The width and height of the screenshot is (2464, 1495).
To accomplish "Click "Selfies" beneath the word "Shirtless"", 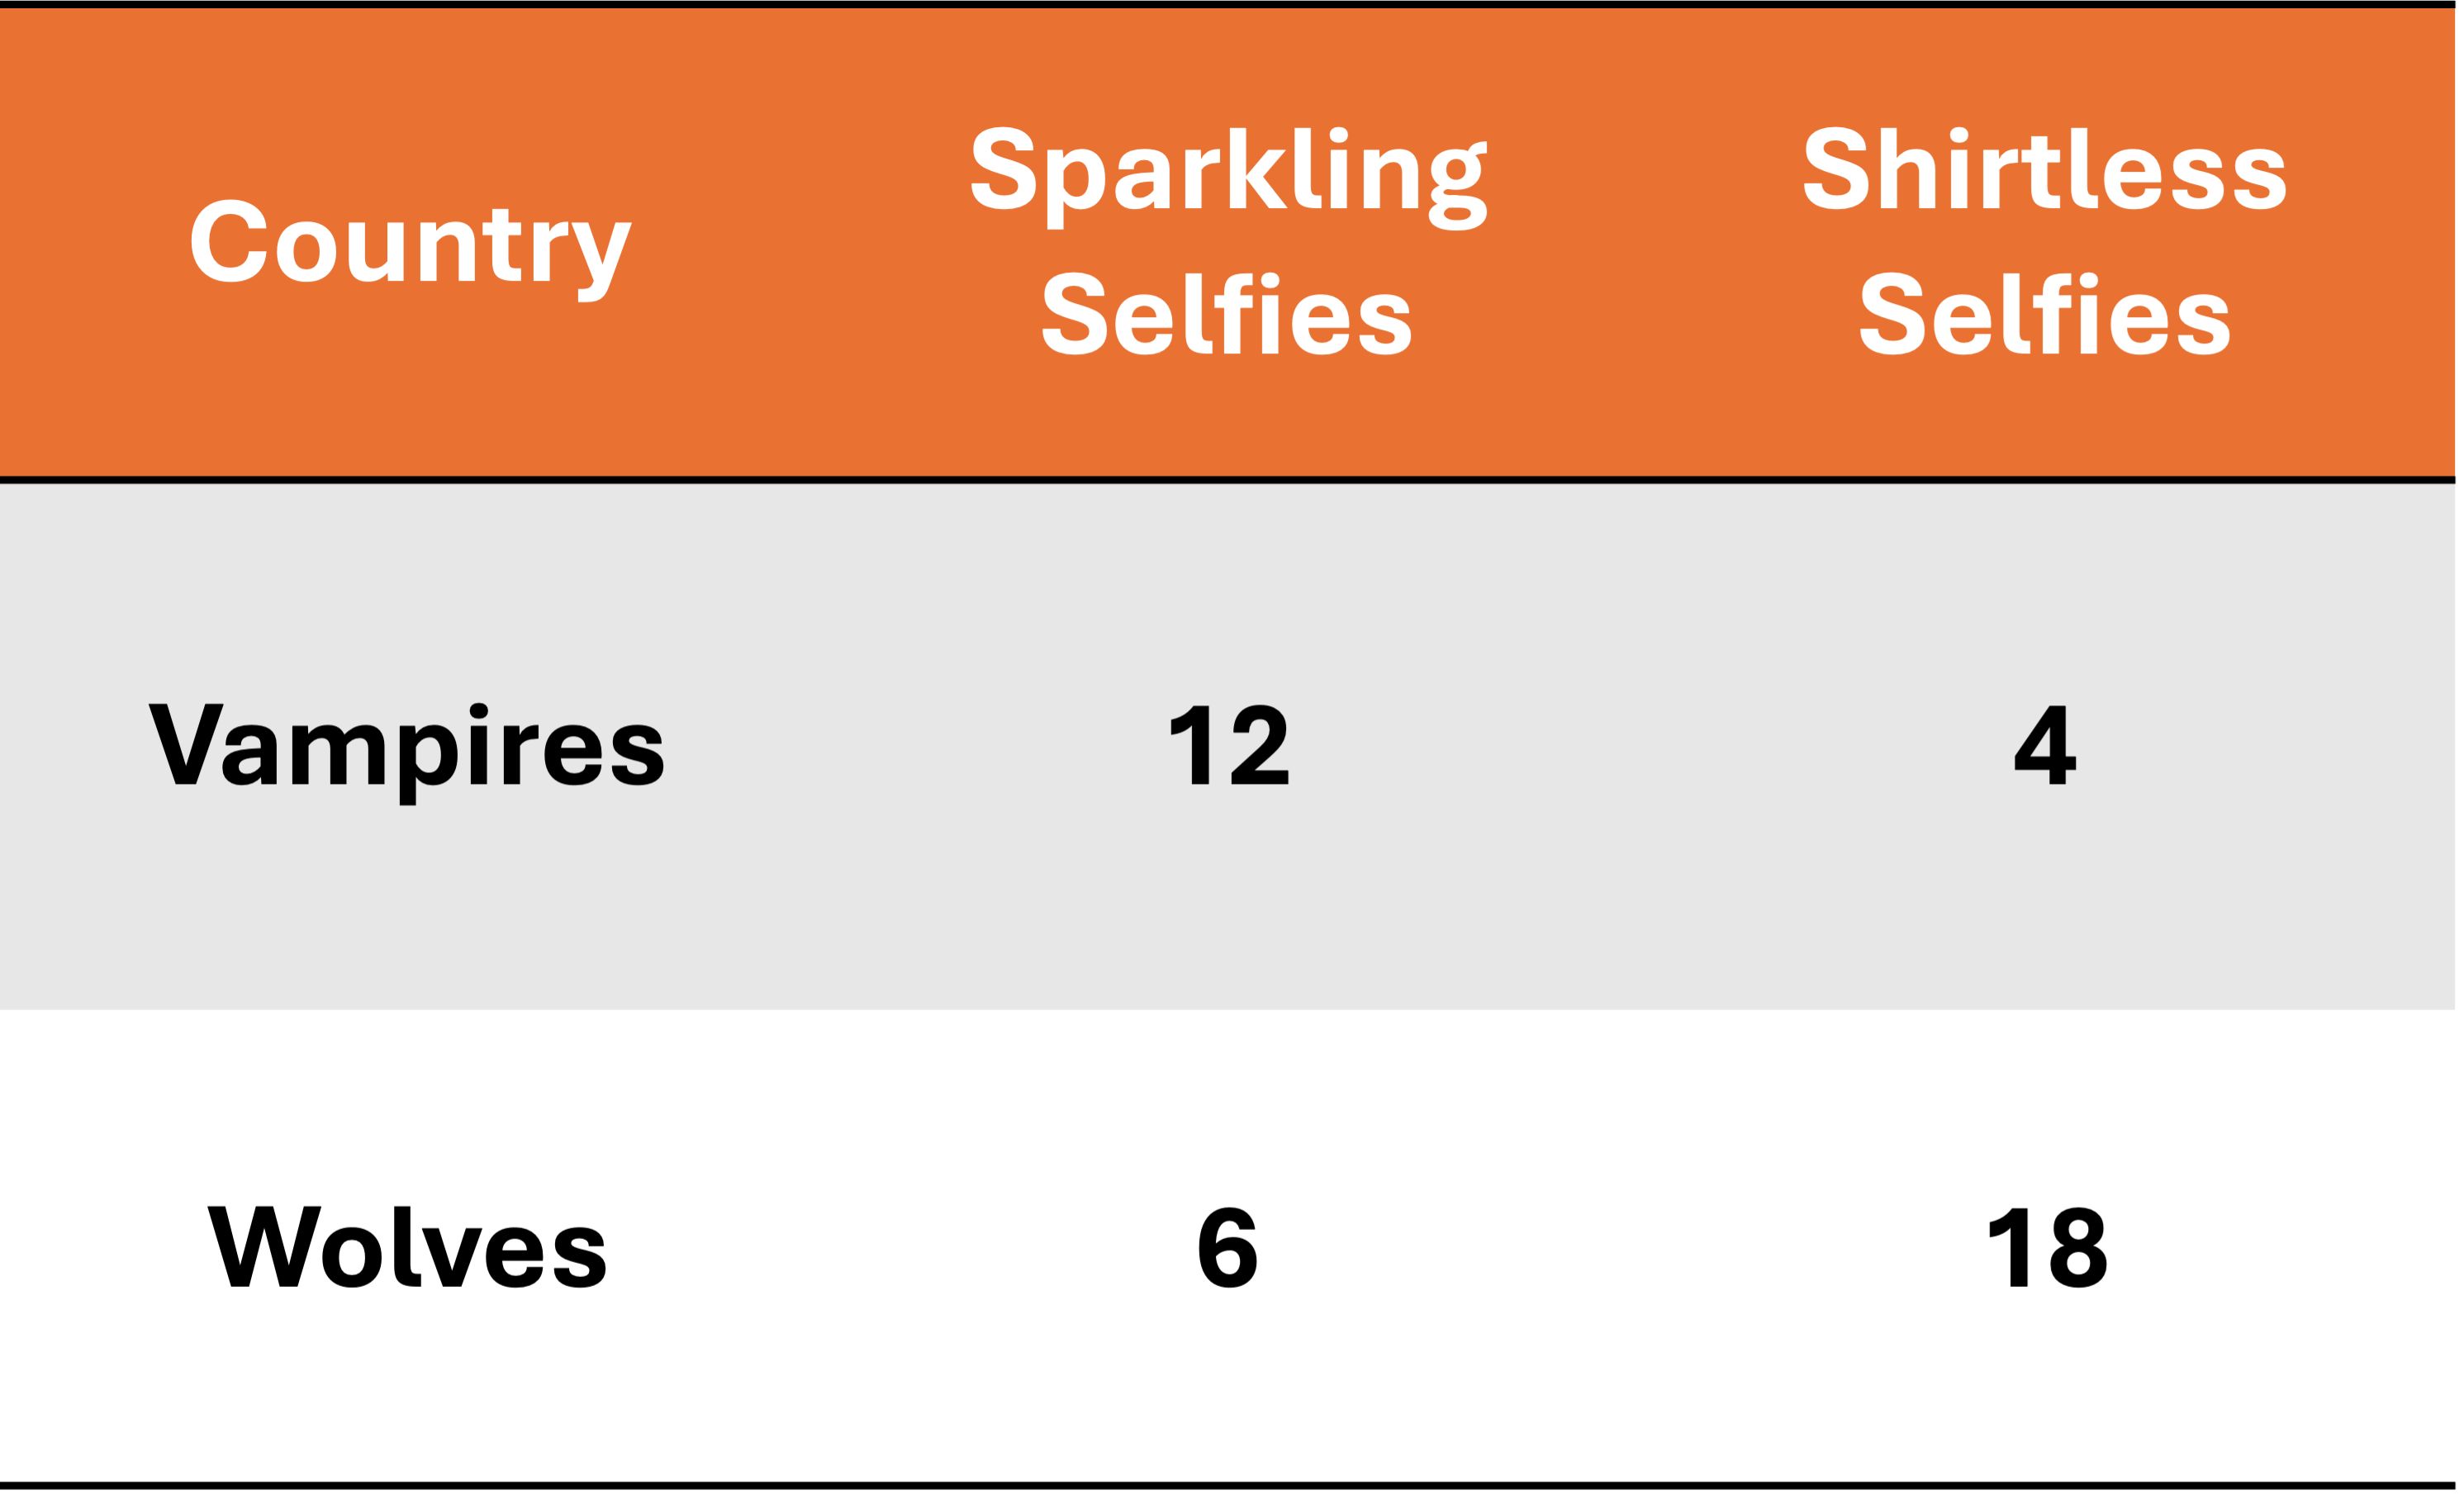I will [2044, 315].
